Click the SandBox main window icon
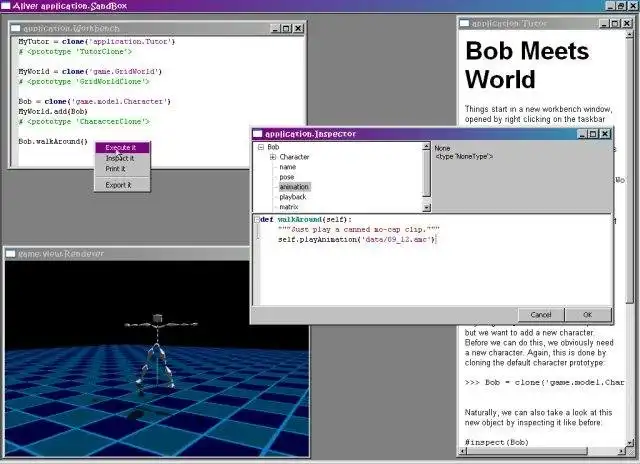This screenshot has width=640, height=464. click(x=6, y=6)
